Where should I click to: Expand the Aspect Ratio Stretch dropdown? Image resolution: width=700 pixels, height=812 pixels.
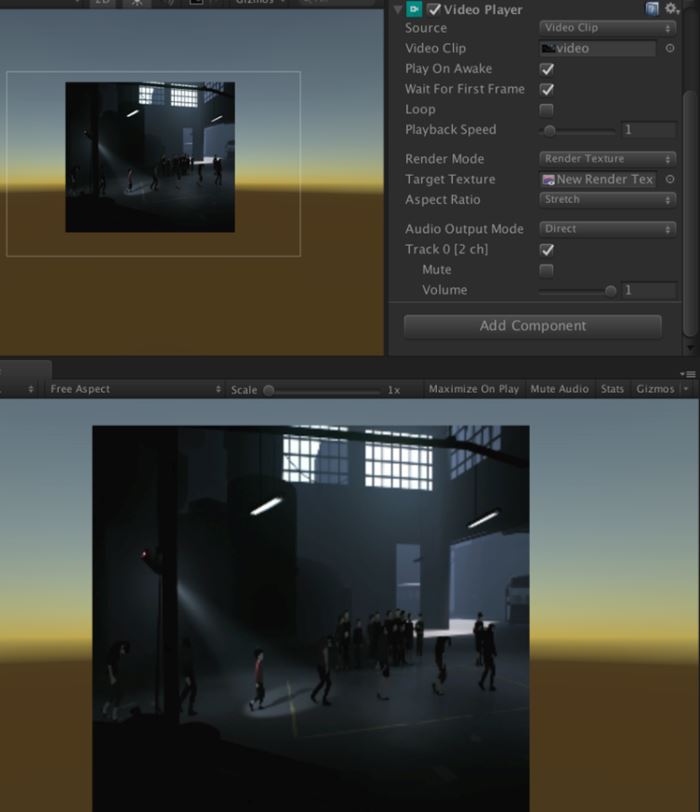click(607, 200)
